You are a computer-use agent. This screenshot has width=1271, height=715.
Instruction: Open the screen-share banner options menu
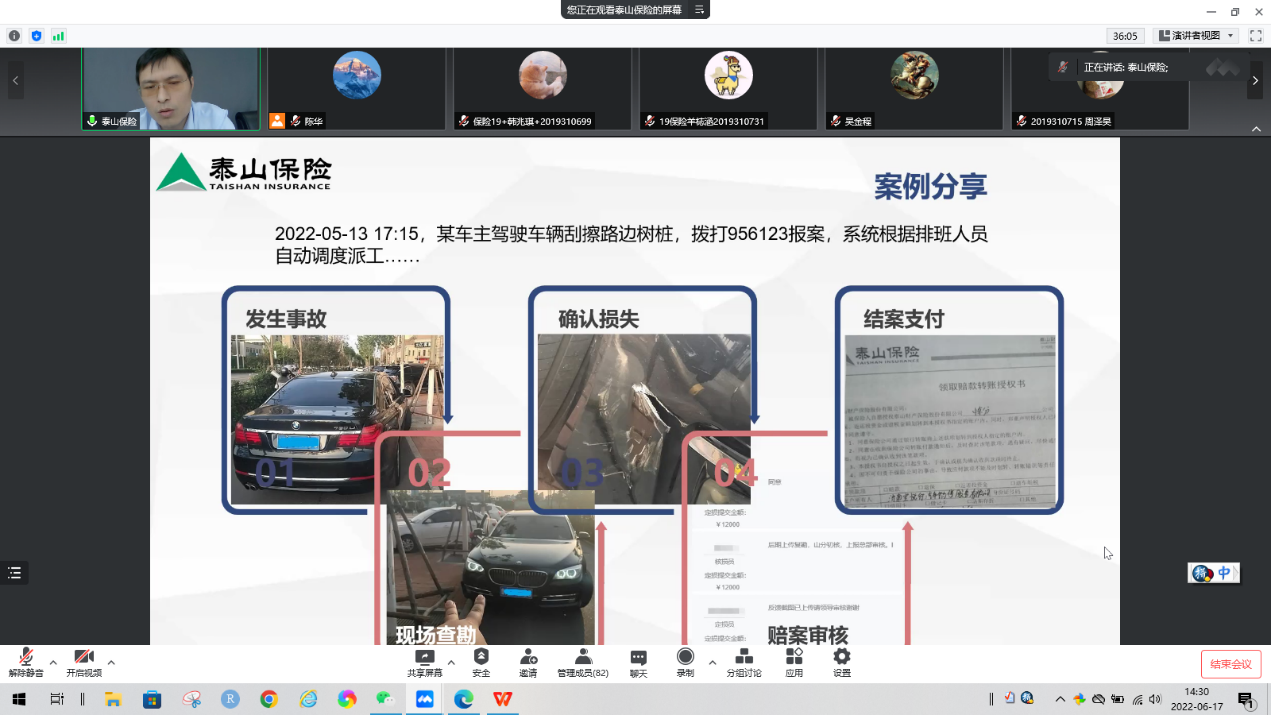coord(700,10)
